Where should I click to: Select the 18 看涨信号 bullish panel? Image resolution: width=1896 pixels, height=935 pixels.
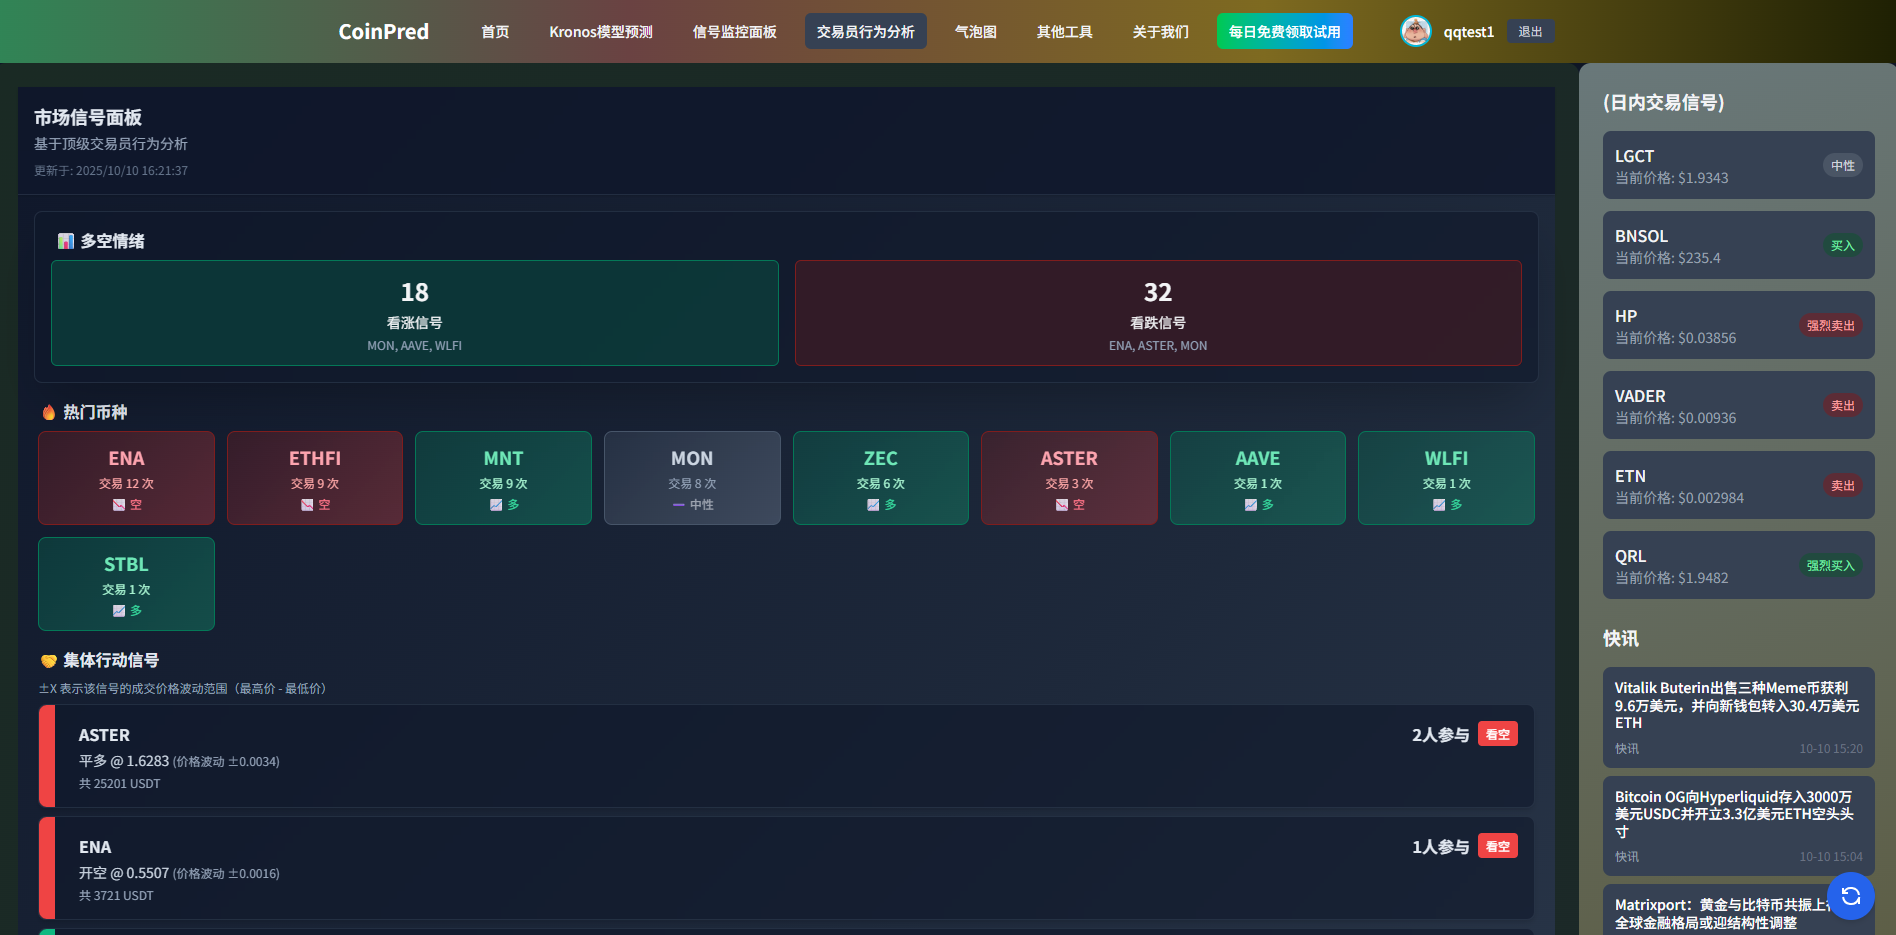click(x=414, y=313)
